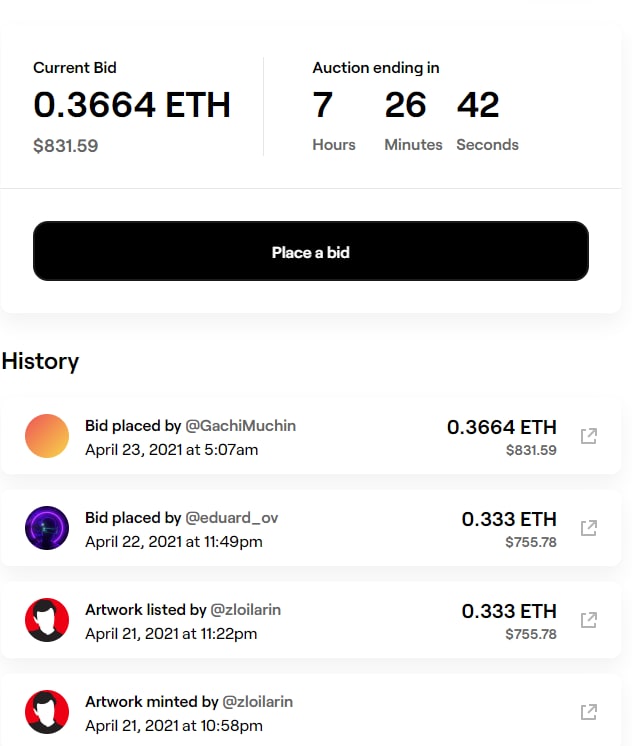This screenshot has height=746, width=632.
Task: Click zloilarin's avatar on listed entry
Action: [47, 620]
